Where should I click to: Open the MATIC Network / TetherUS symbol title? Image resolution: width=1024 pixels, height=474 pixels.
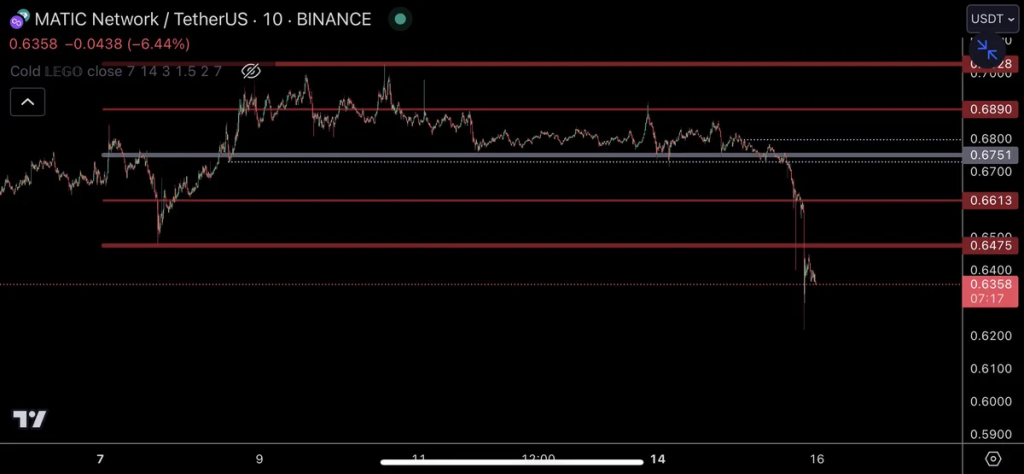[202, 20]
